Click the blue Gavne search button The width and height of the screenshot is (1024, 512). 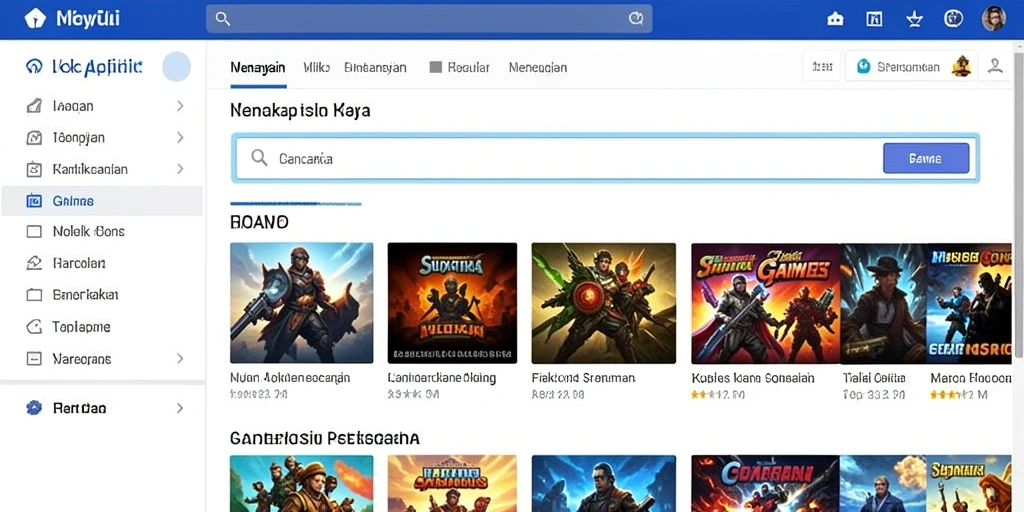925,158
